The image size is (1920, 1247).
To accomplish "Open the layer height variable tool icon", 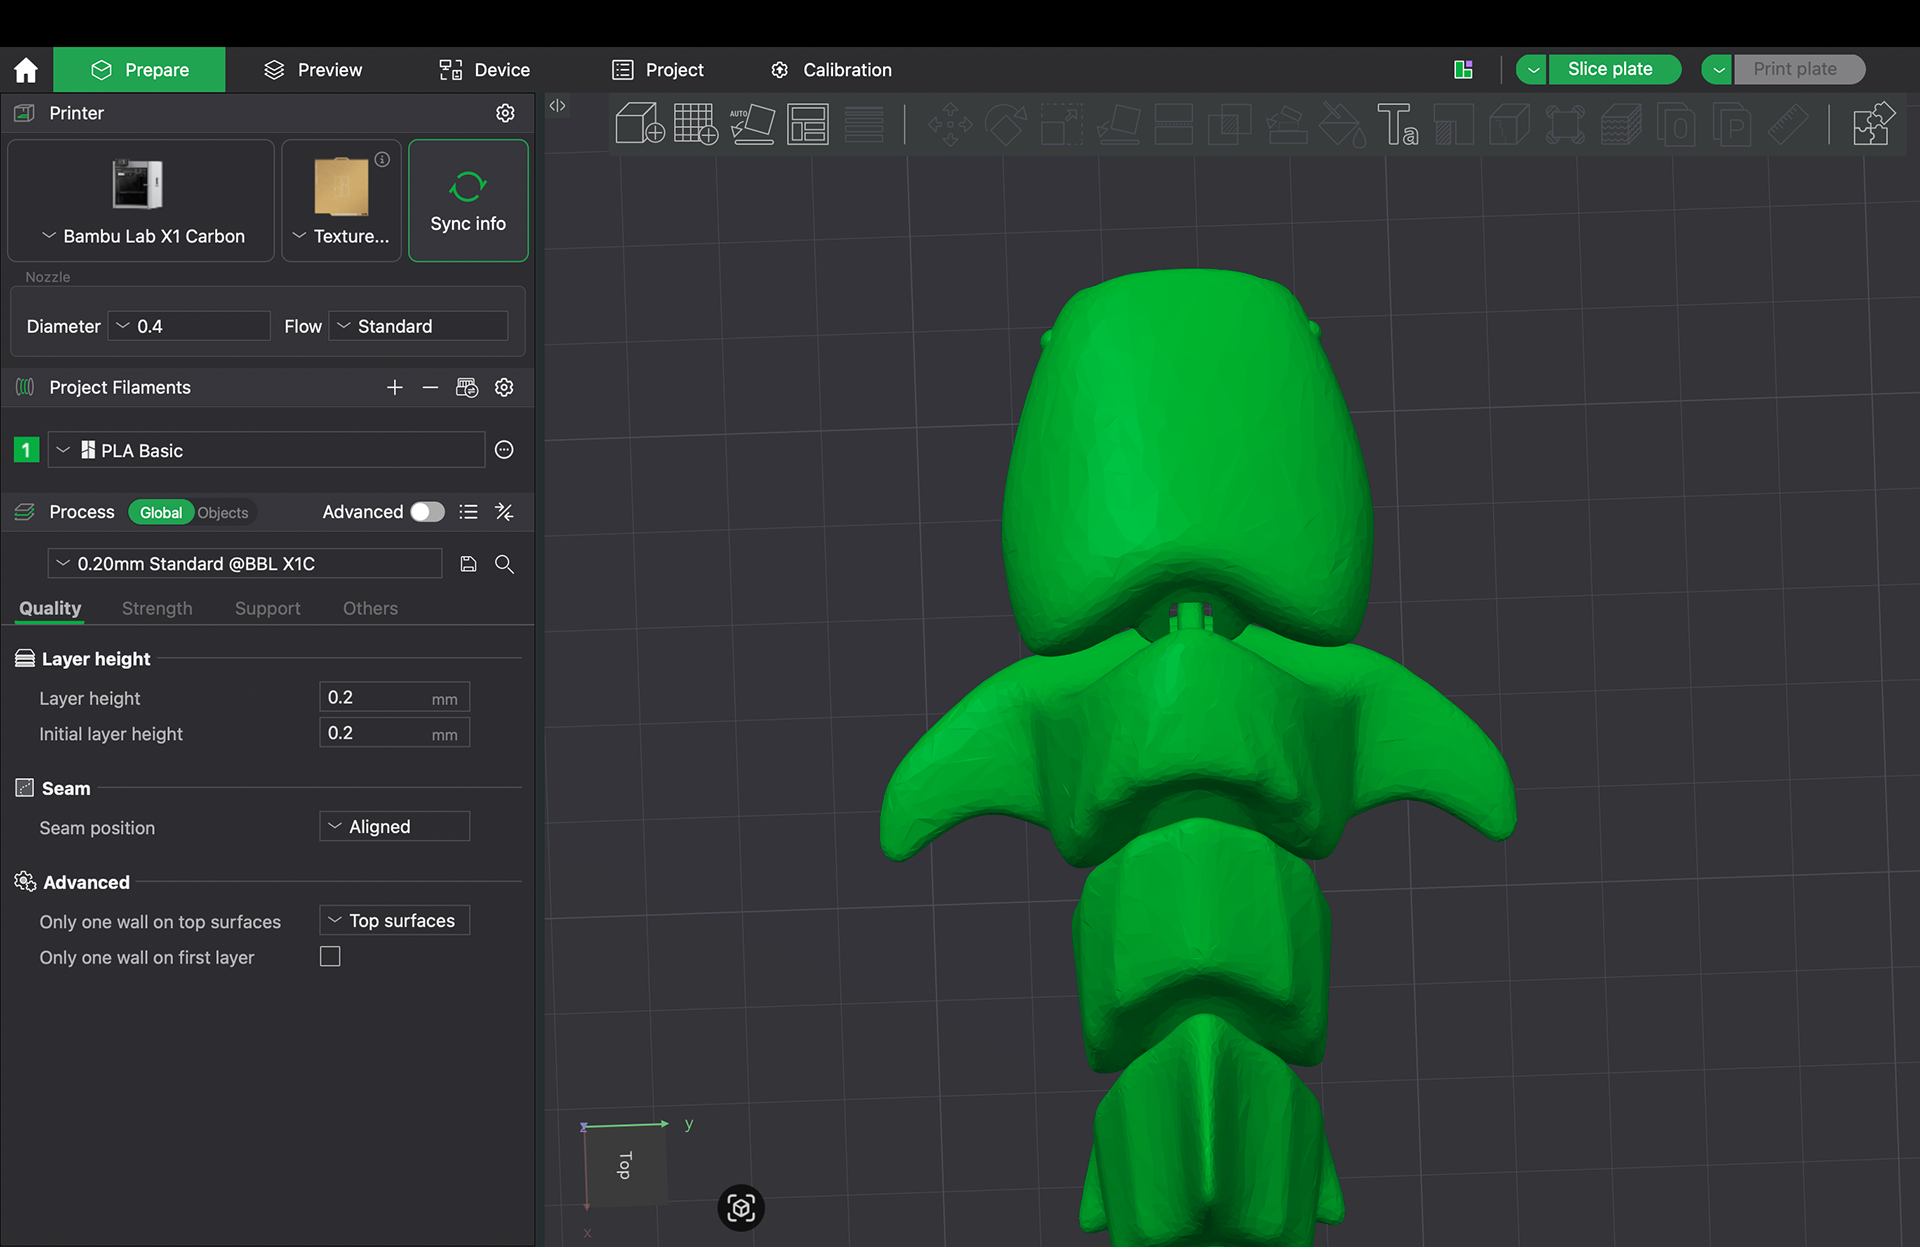I will tap(864, 124).
